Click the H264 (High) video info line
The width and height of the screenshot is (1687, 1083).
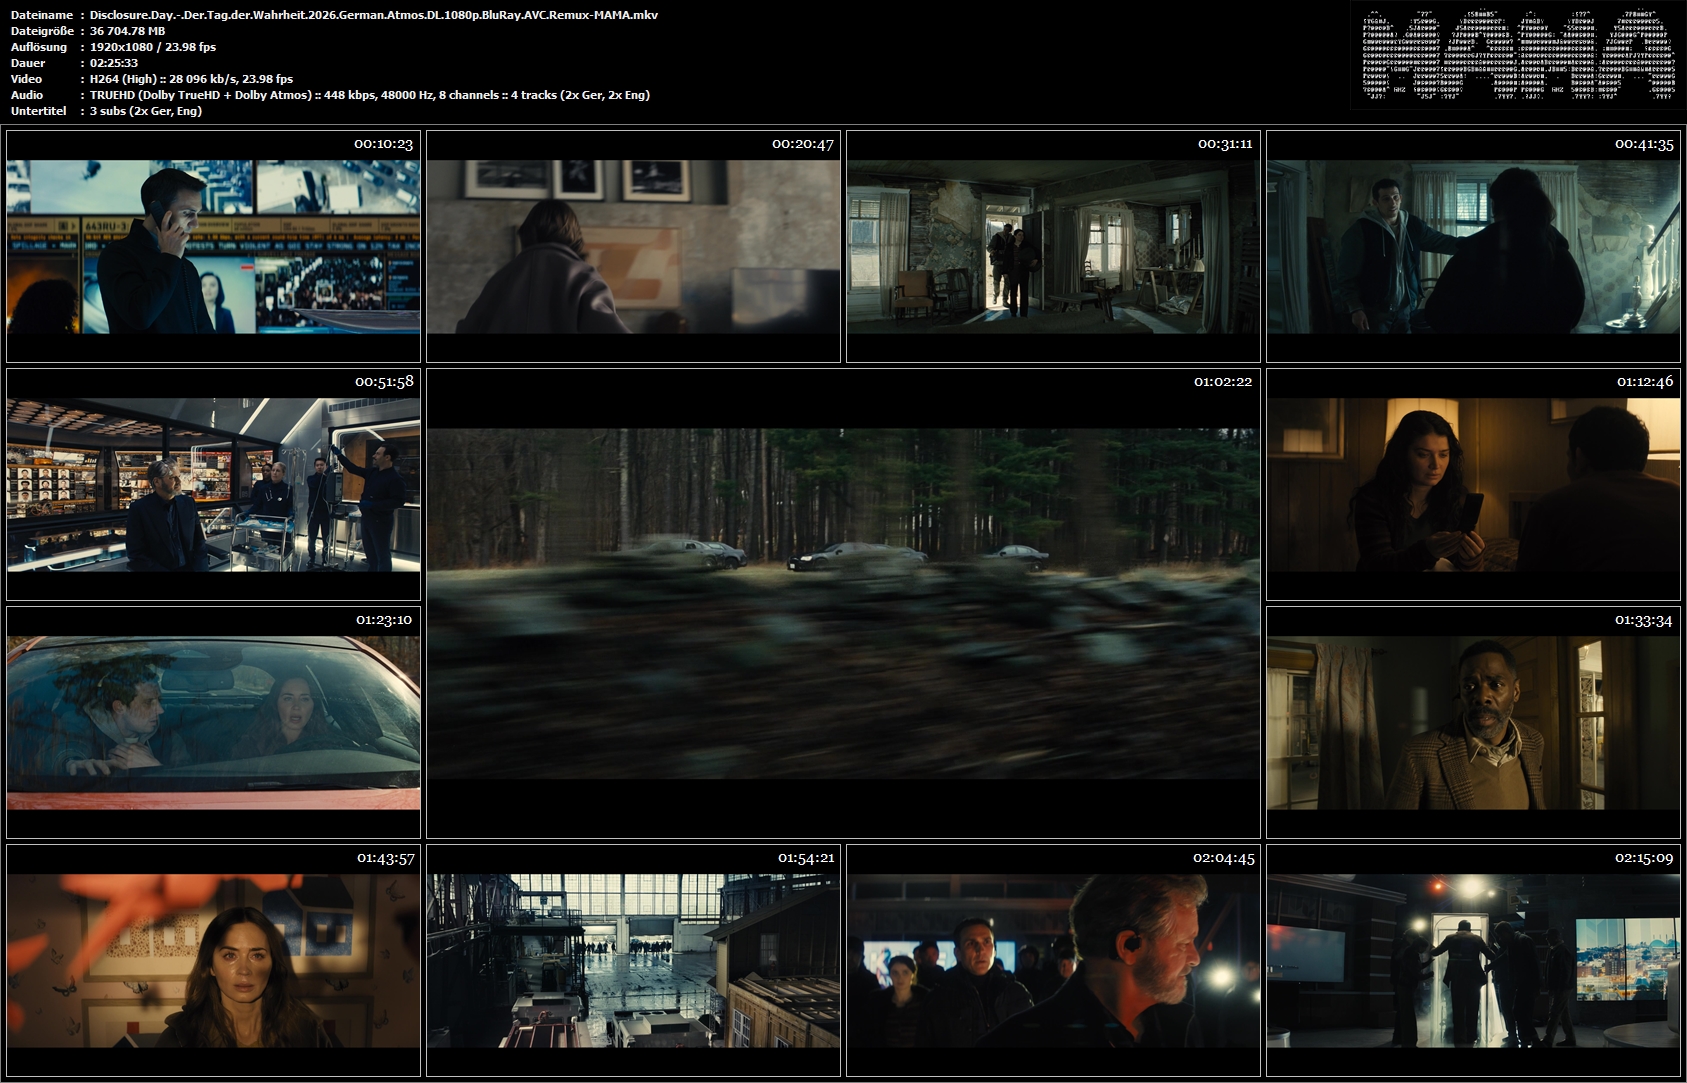[x=192, y=79]
